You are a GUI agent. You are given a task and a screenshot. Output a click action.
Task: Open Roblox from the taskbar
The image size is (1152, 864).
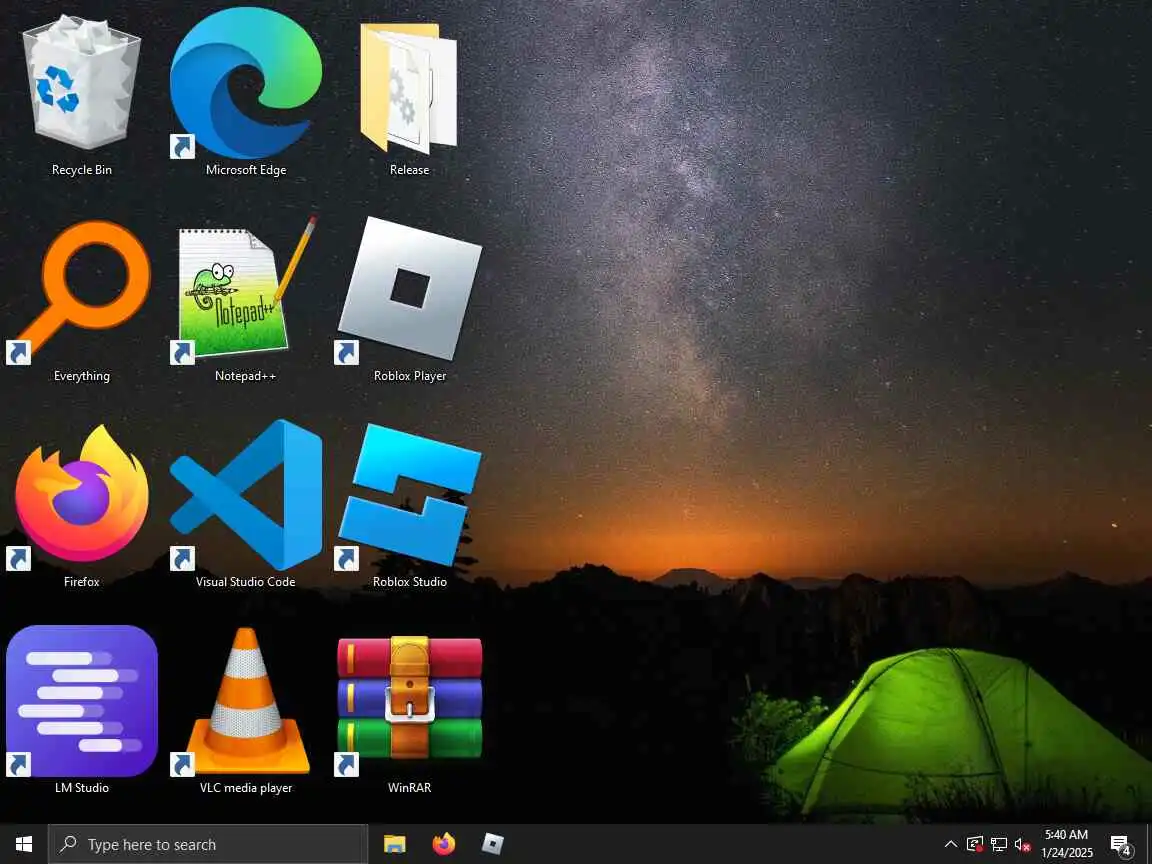point(492,844)
